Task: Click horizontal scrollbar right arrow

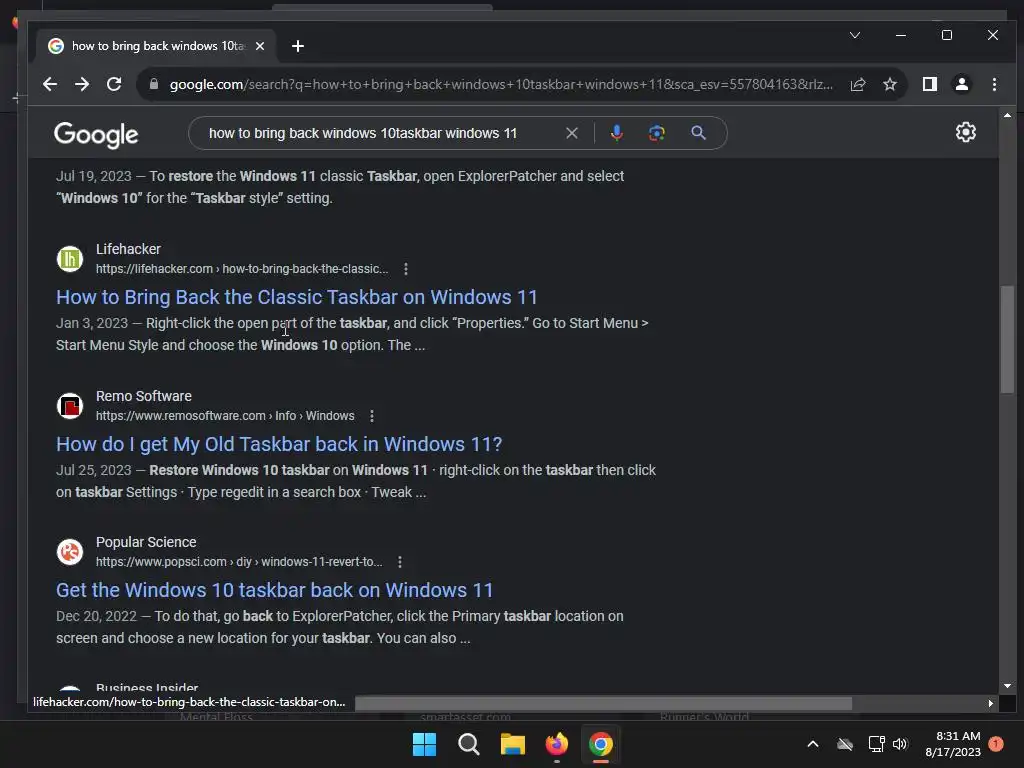Action: pyautogui.click(x=991, y=703)
